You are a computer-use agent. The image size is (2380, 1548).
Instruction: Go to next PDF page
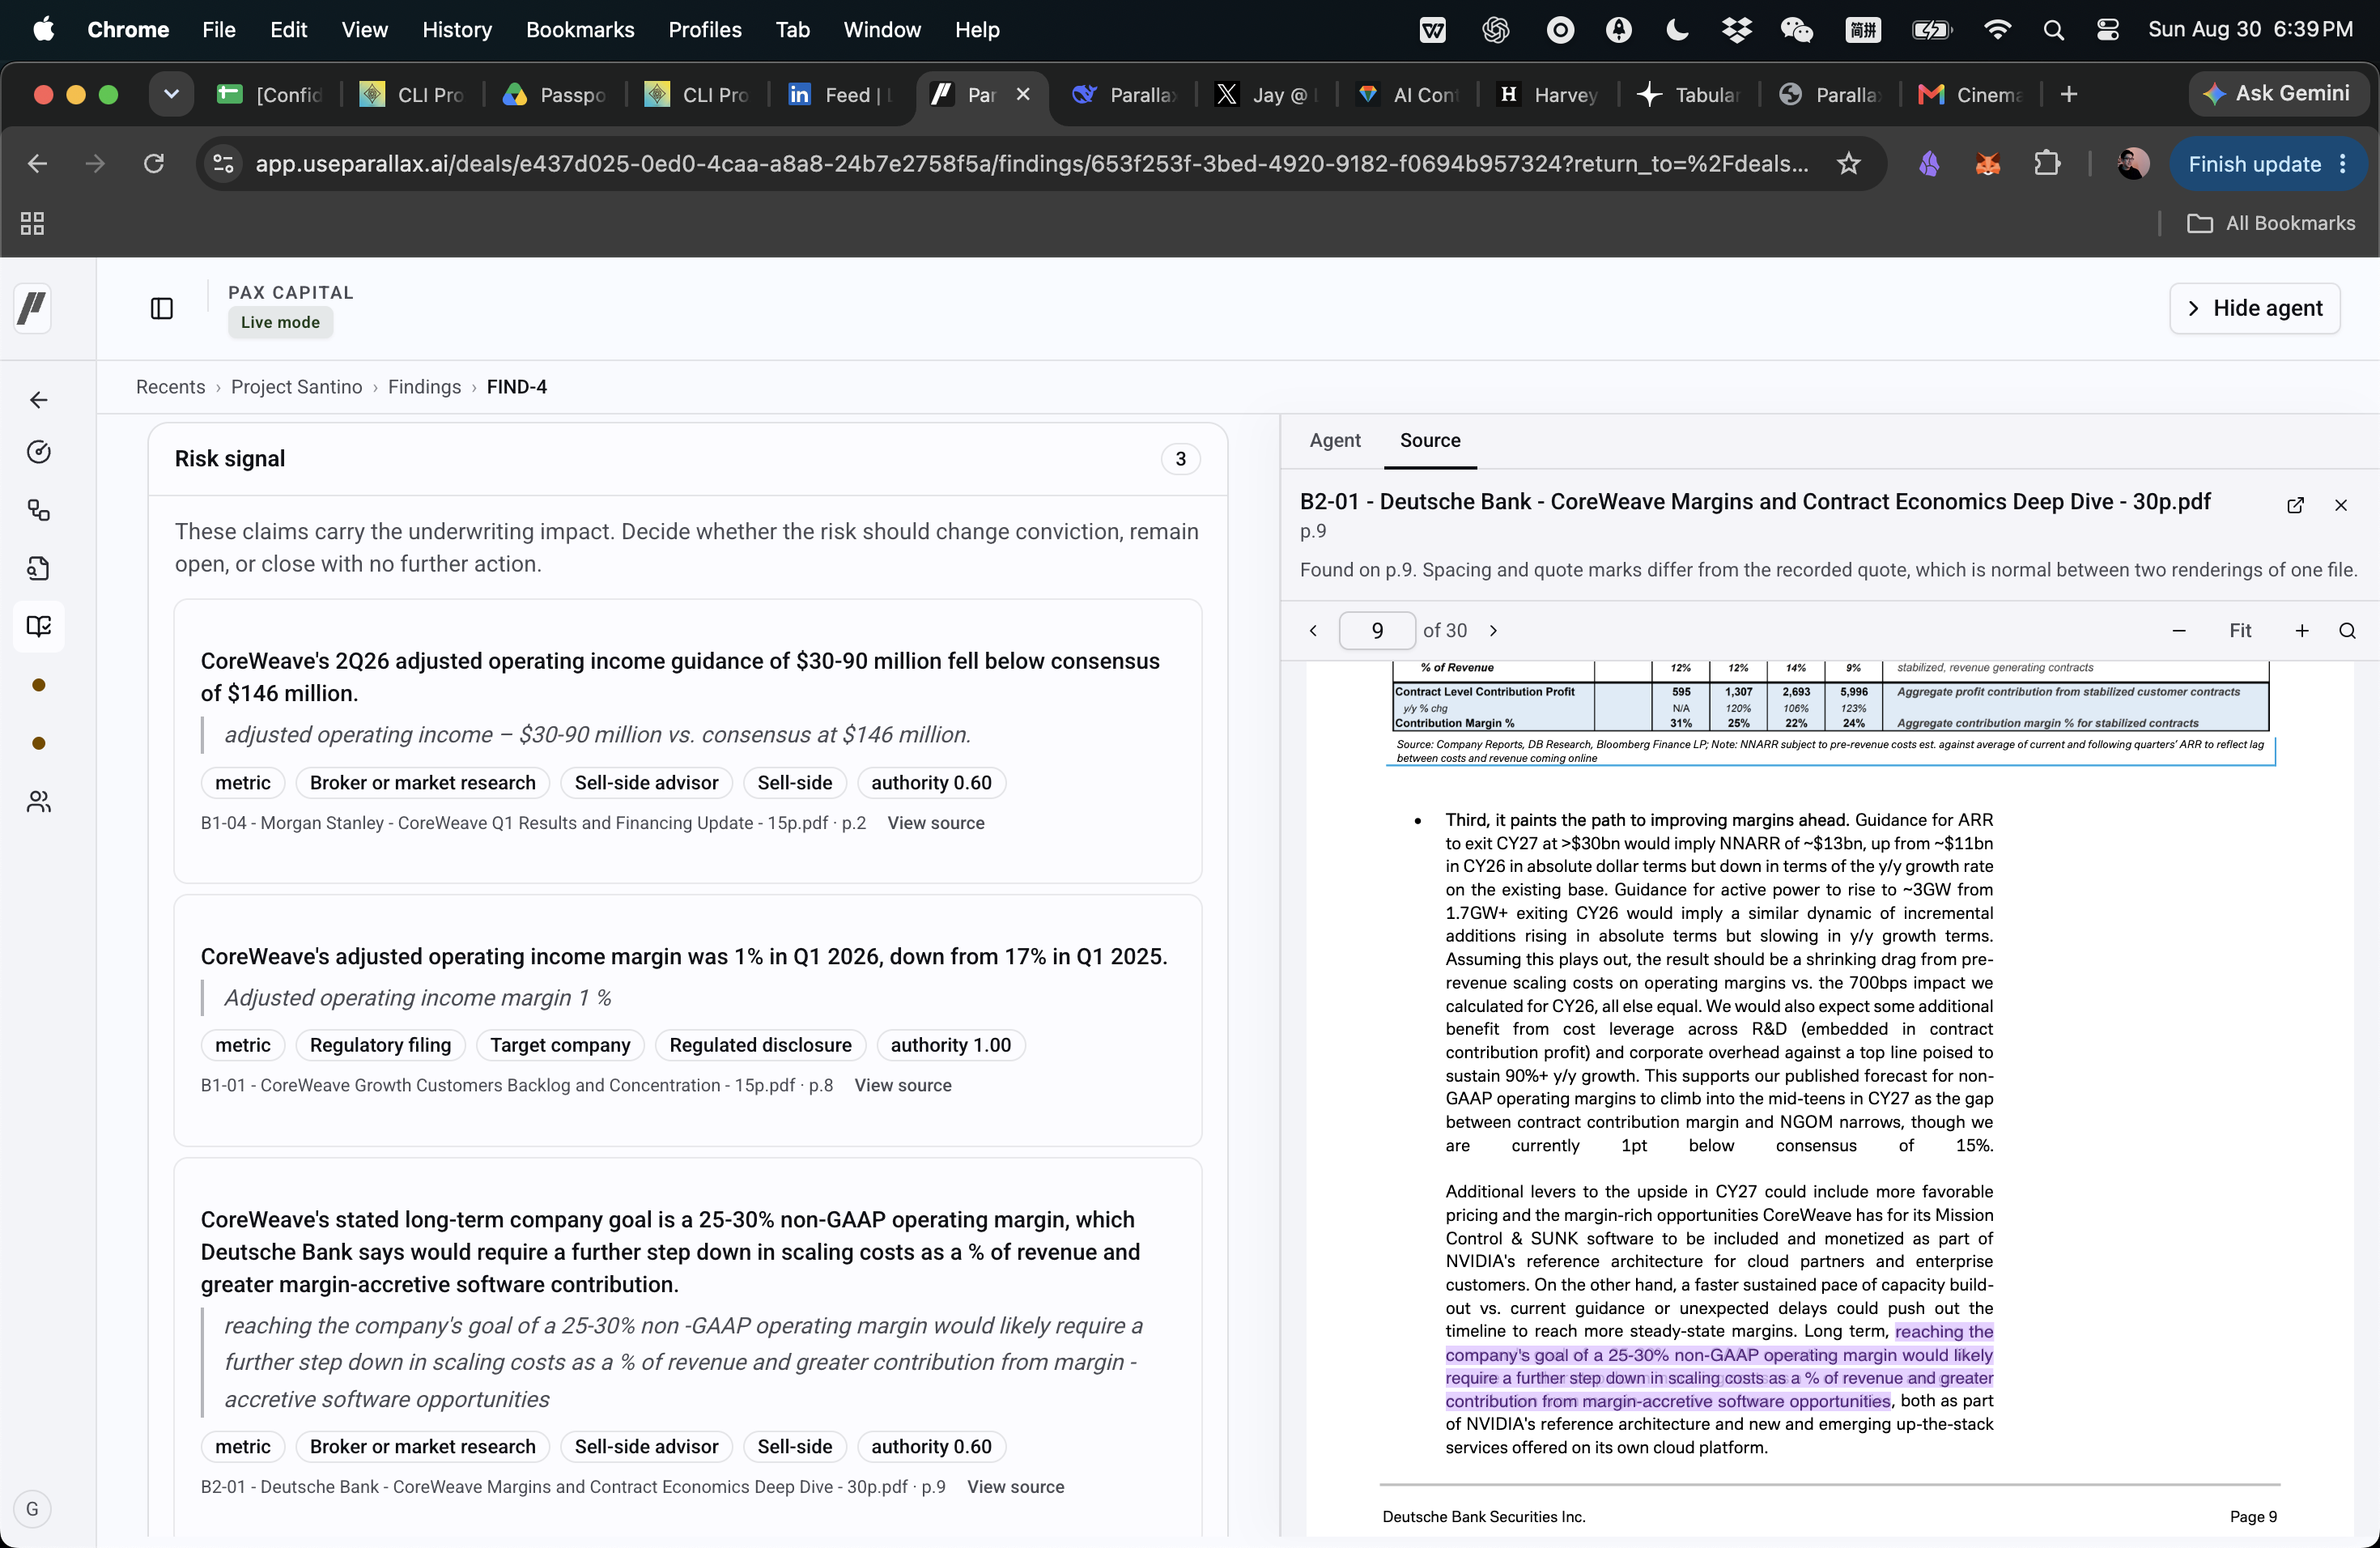(1493, 630)
